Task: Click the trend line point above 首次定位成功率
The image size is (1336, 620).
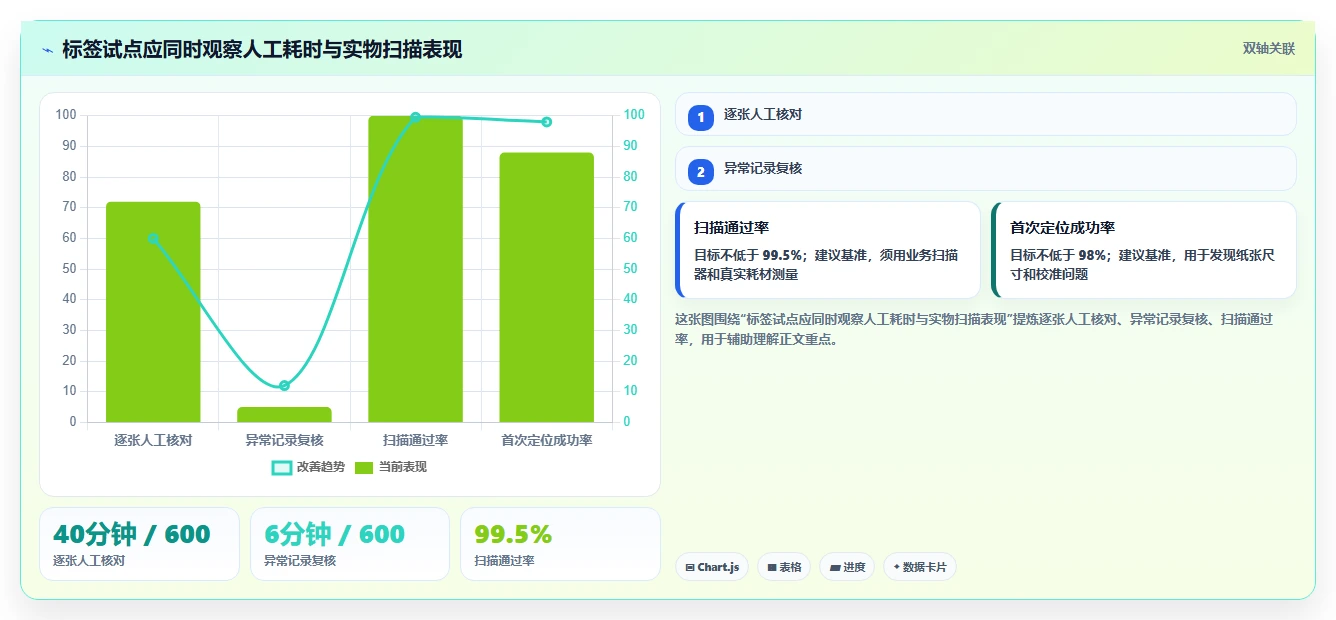Action: [546, 122]
